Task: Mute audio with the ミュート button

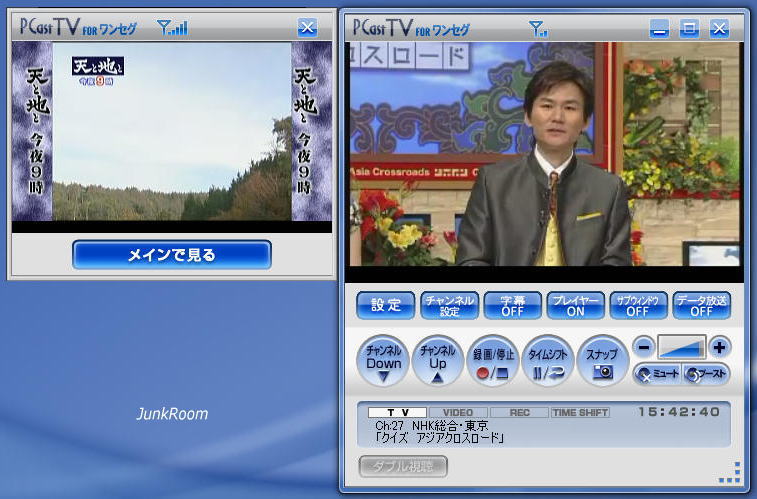Action: click(x=658, y=374)
